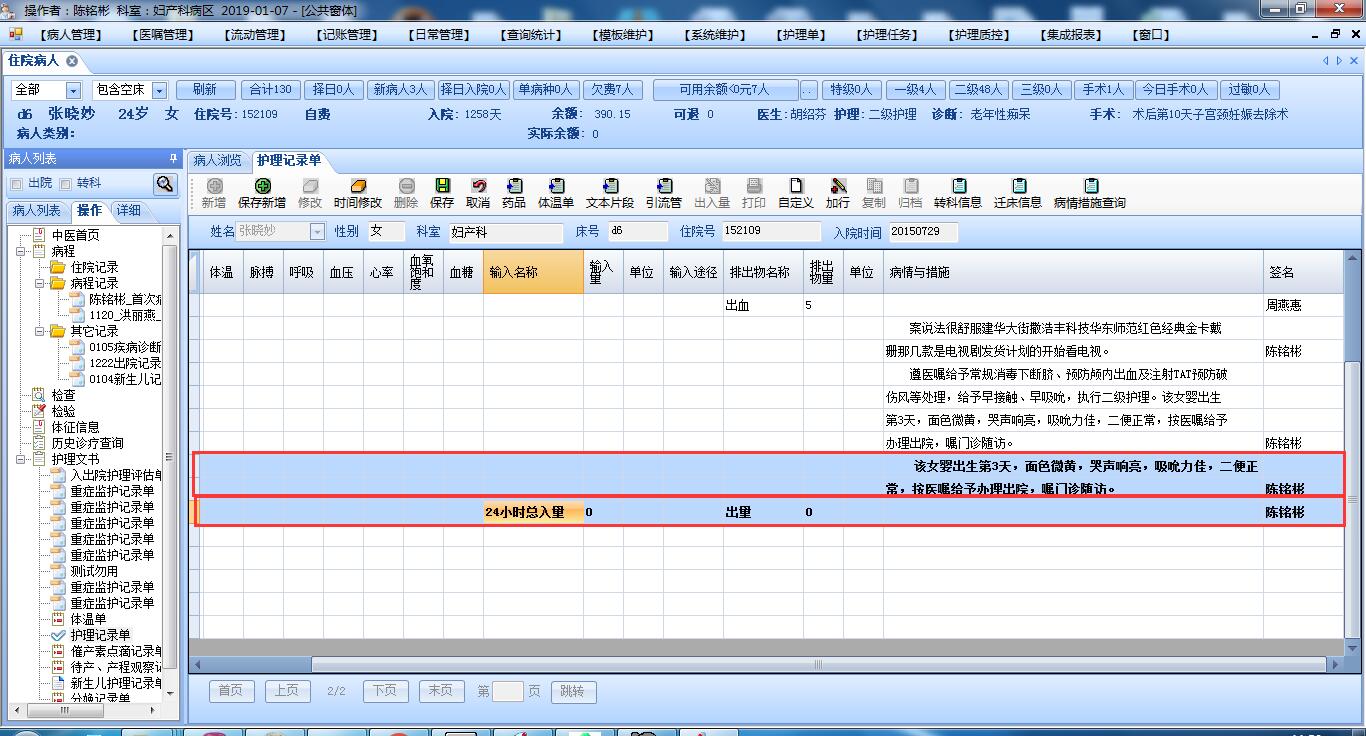Image resolution: width=1366 pixels, height=736 pixels.
Task: Close the 住院病人 tab with its X icon
Action: [72, 61]
